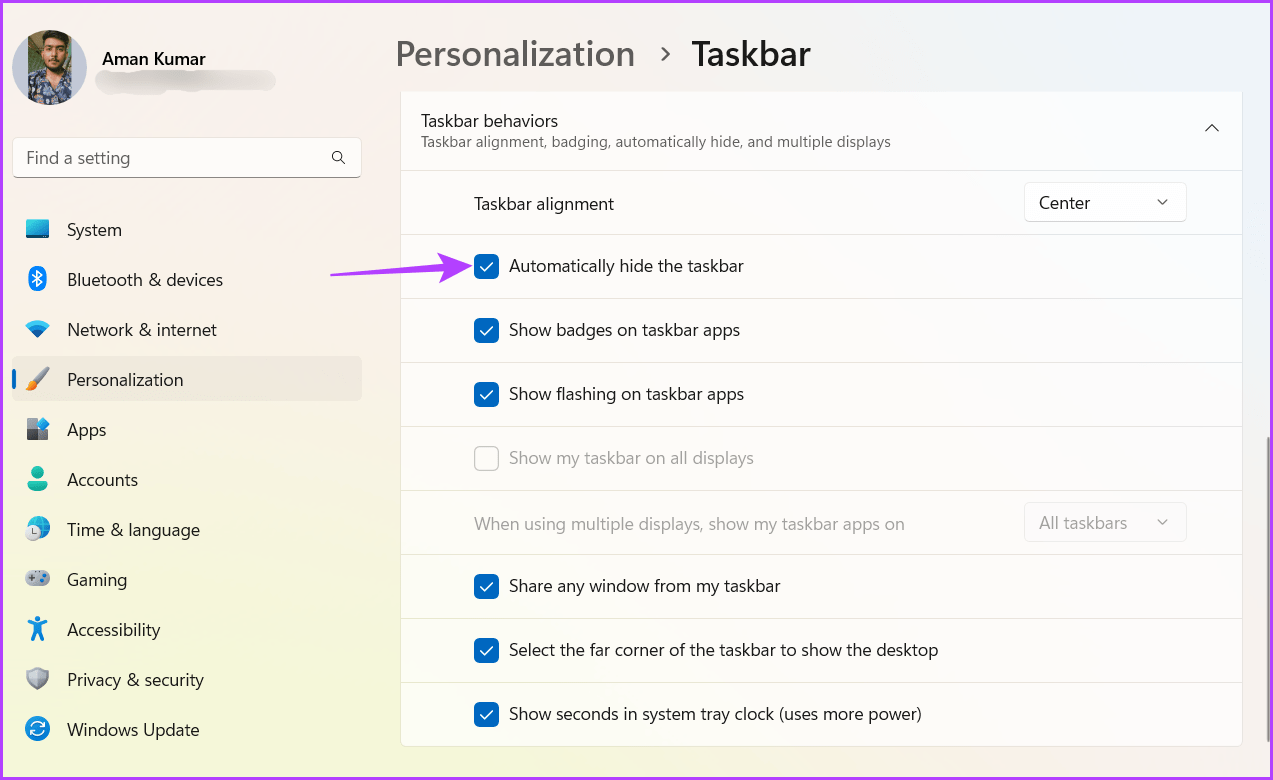Open Privacy & security settings
1273x780 pixels.
[x=134, y=679]
